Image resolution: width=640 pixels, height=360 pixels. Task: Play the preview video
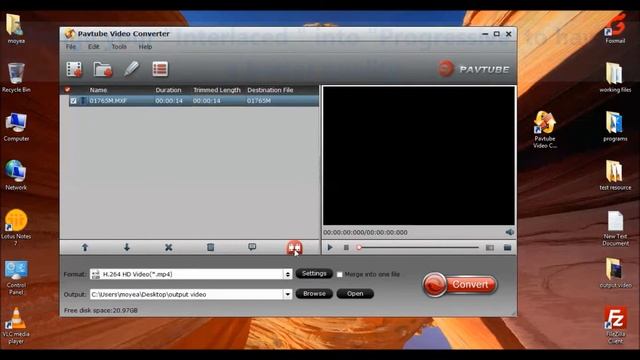point(330,247)
